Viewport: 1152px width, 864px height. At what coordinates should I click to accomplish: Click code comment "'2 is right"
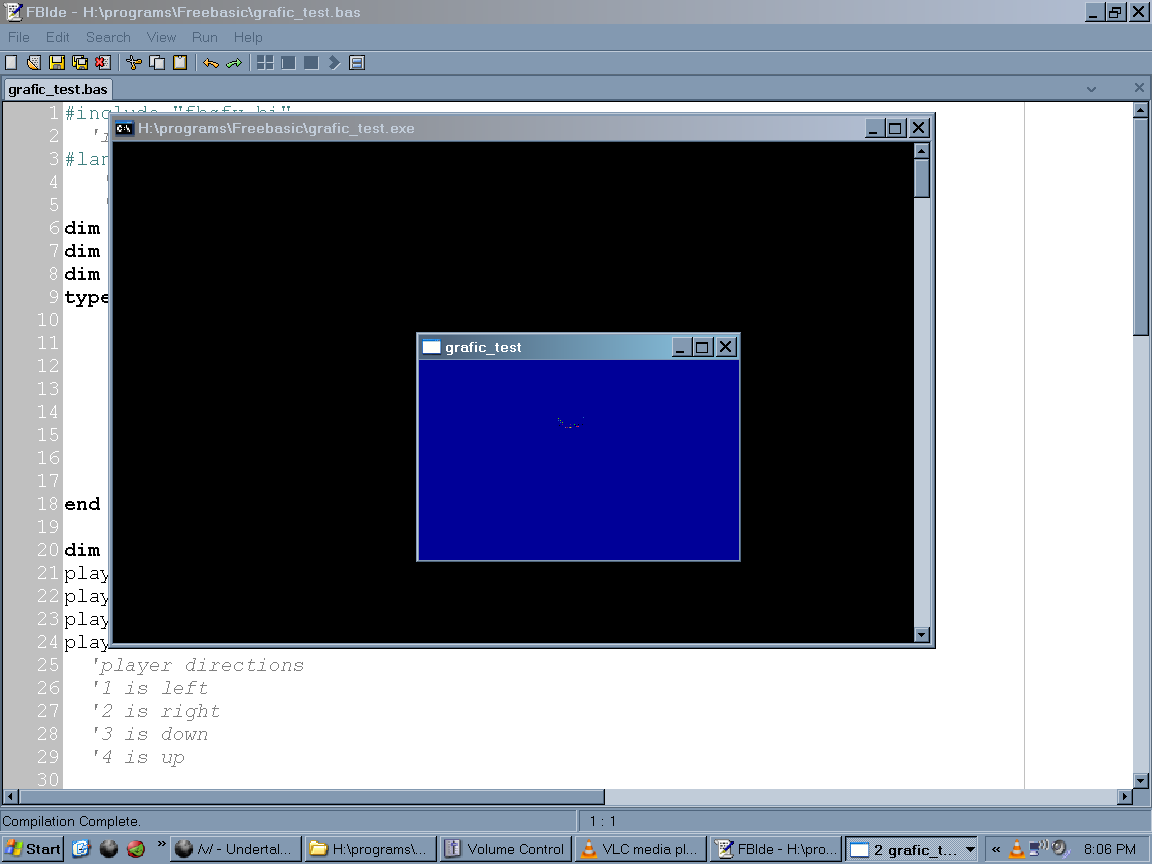(x=156, y=711)
